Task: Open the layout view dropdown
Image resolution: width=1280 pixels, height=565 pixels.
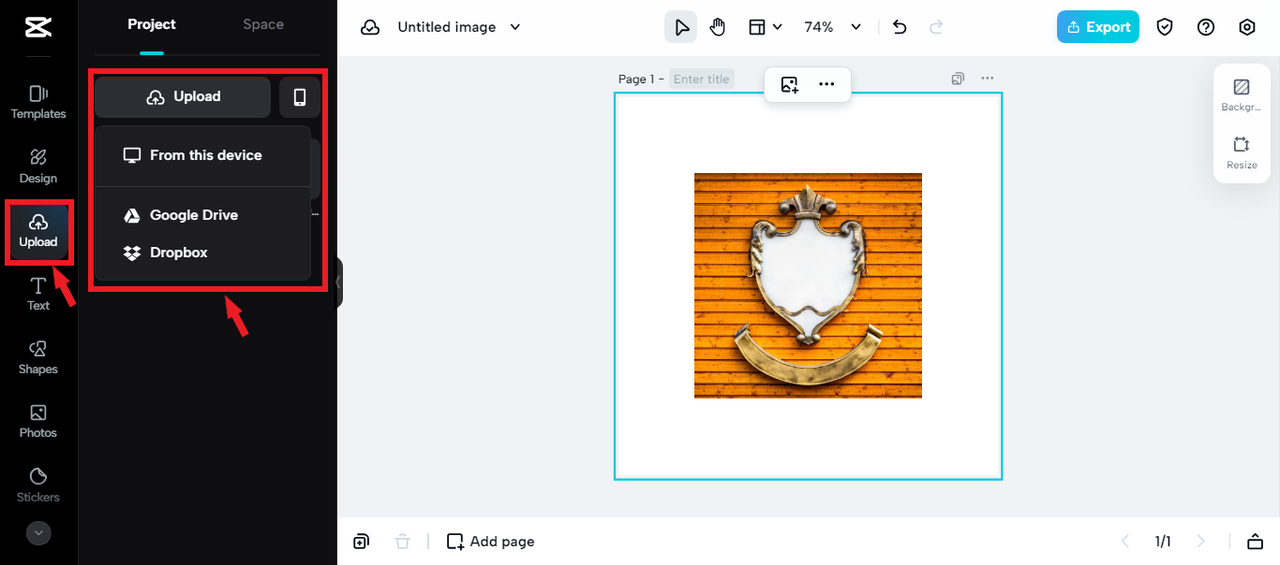Action: tap(765, 27)
